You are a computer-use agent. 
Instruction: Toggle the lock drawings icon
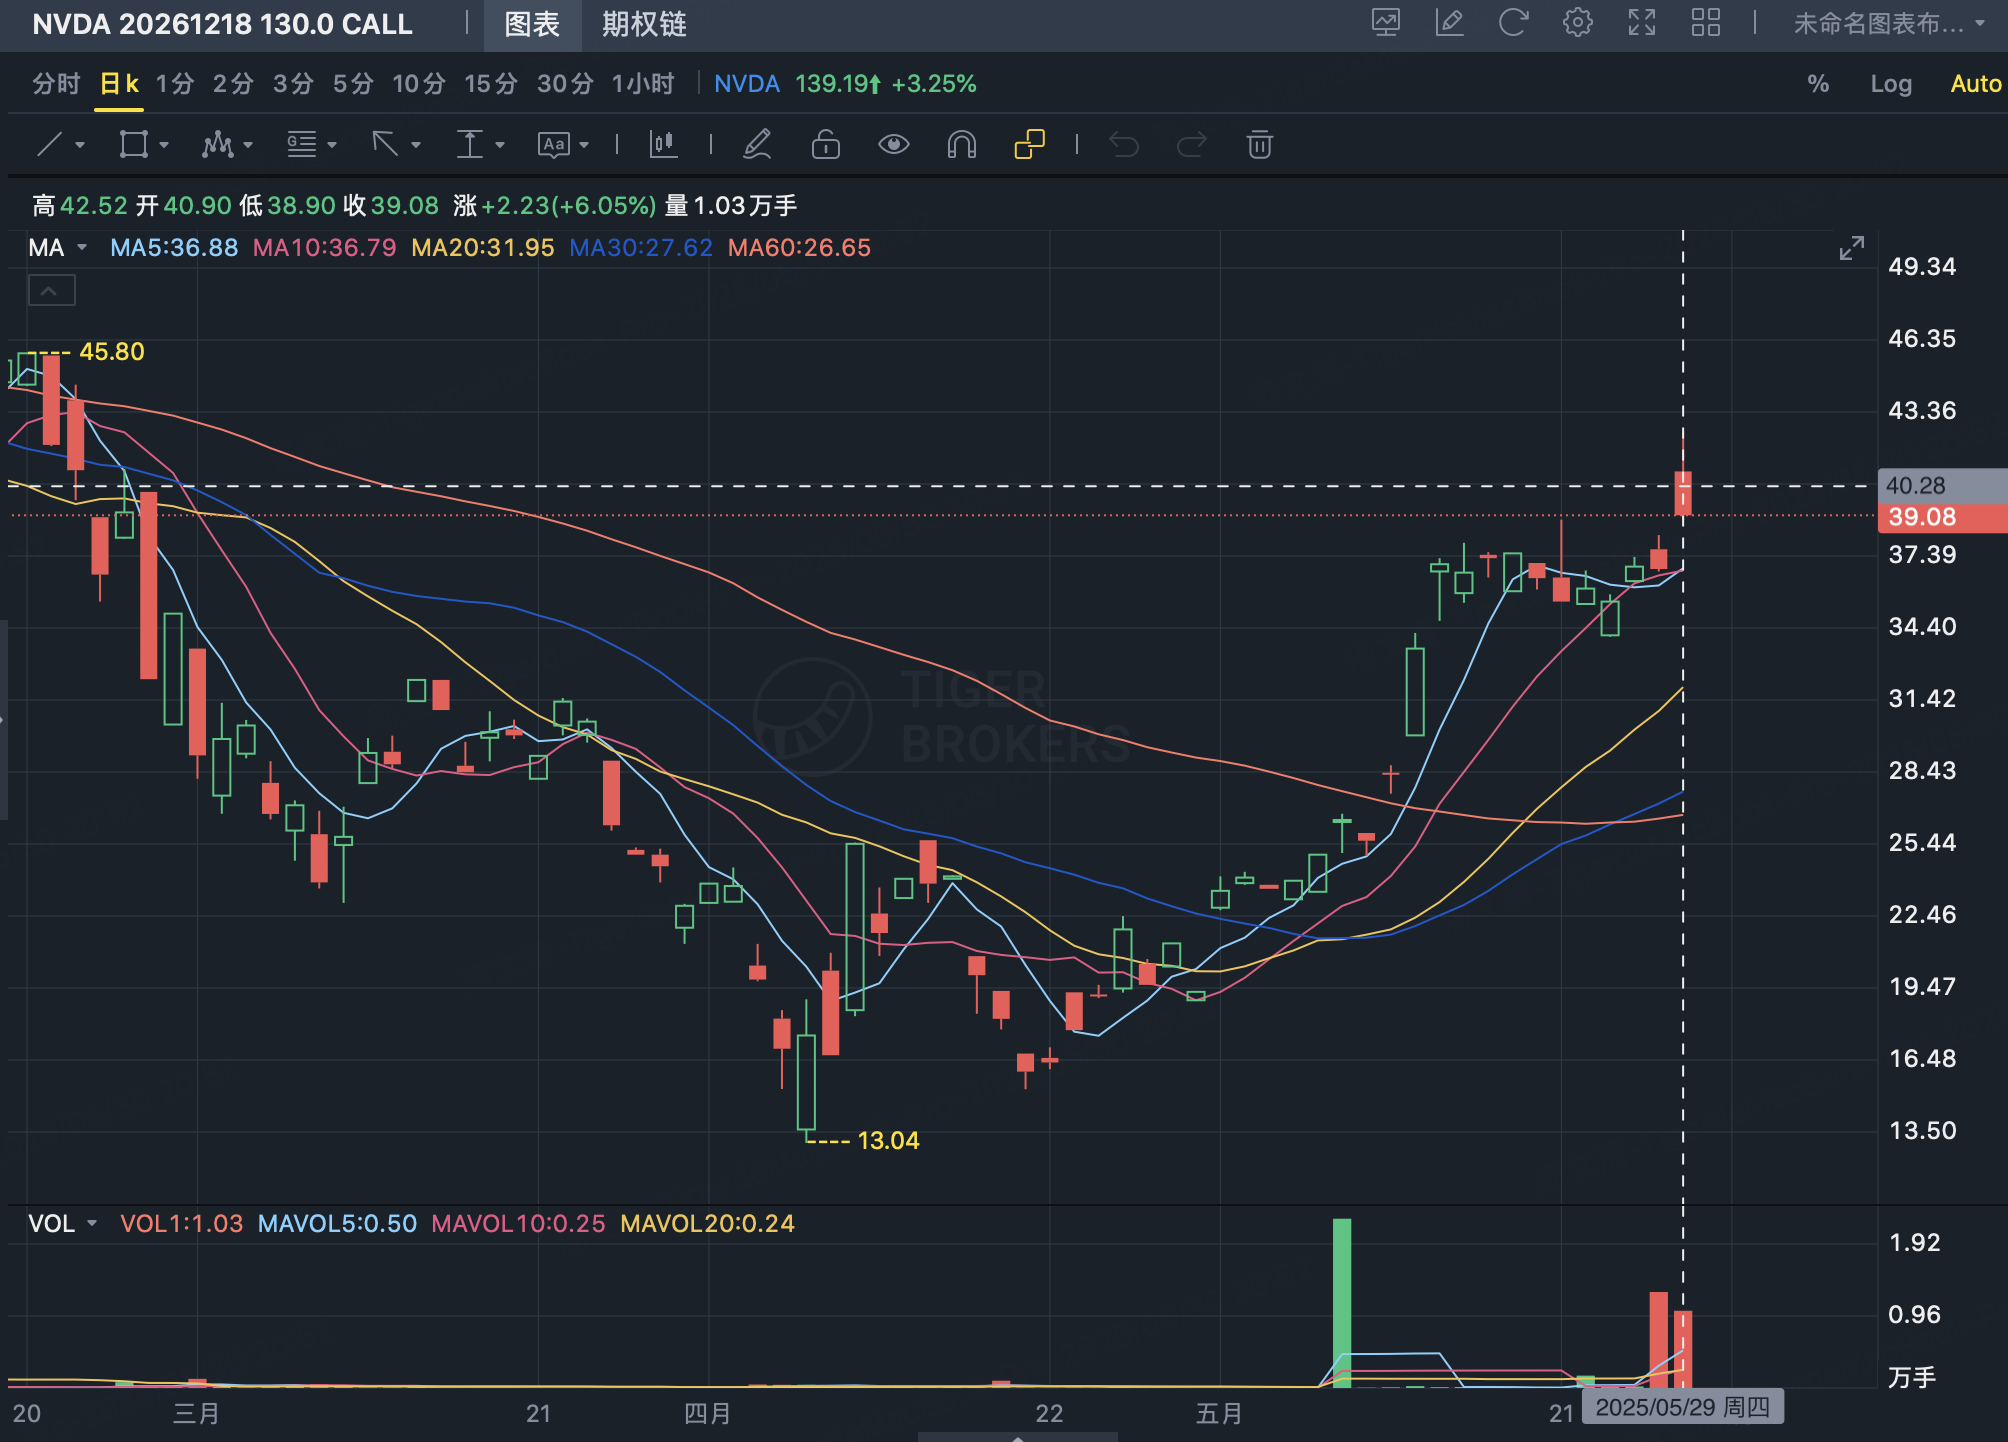[826, 145]
